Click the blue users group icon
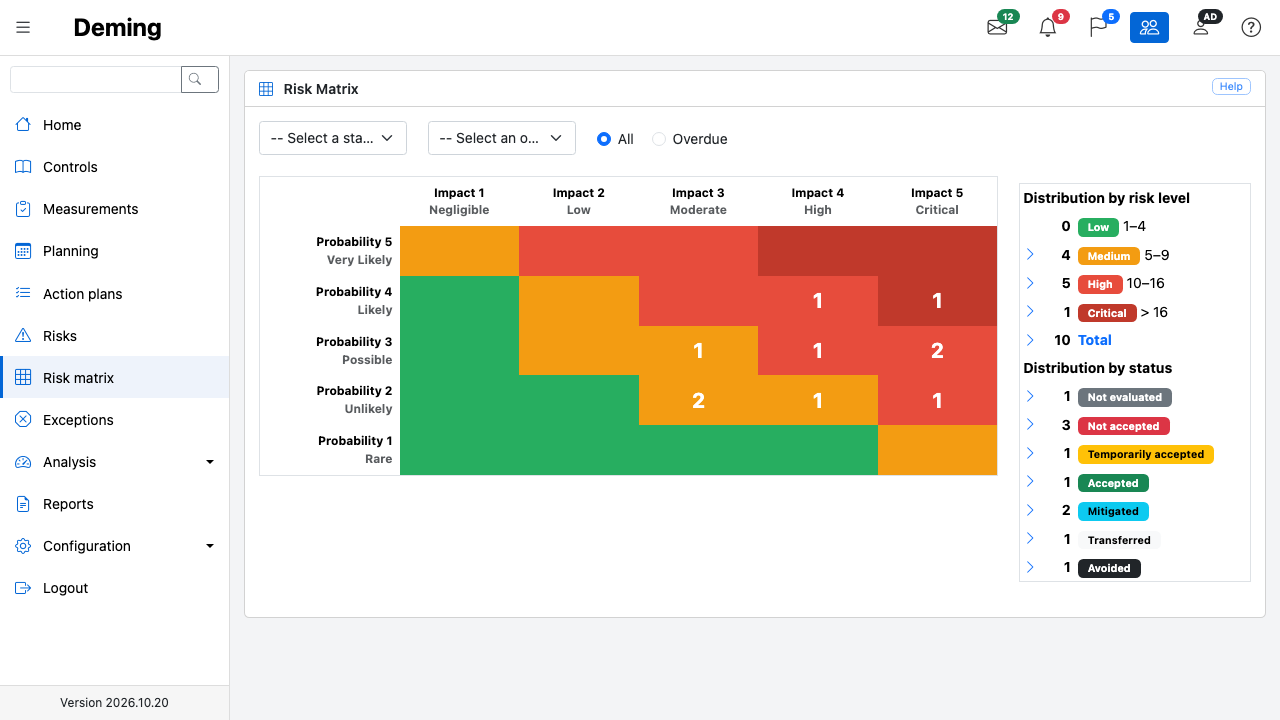 pyautogui.click(x=1150, y=27)
